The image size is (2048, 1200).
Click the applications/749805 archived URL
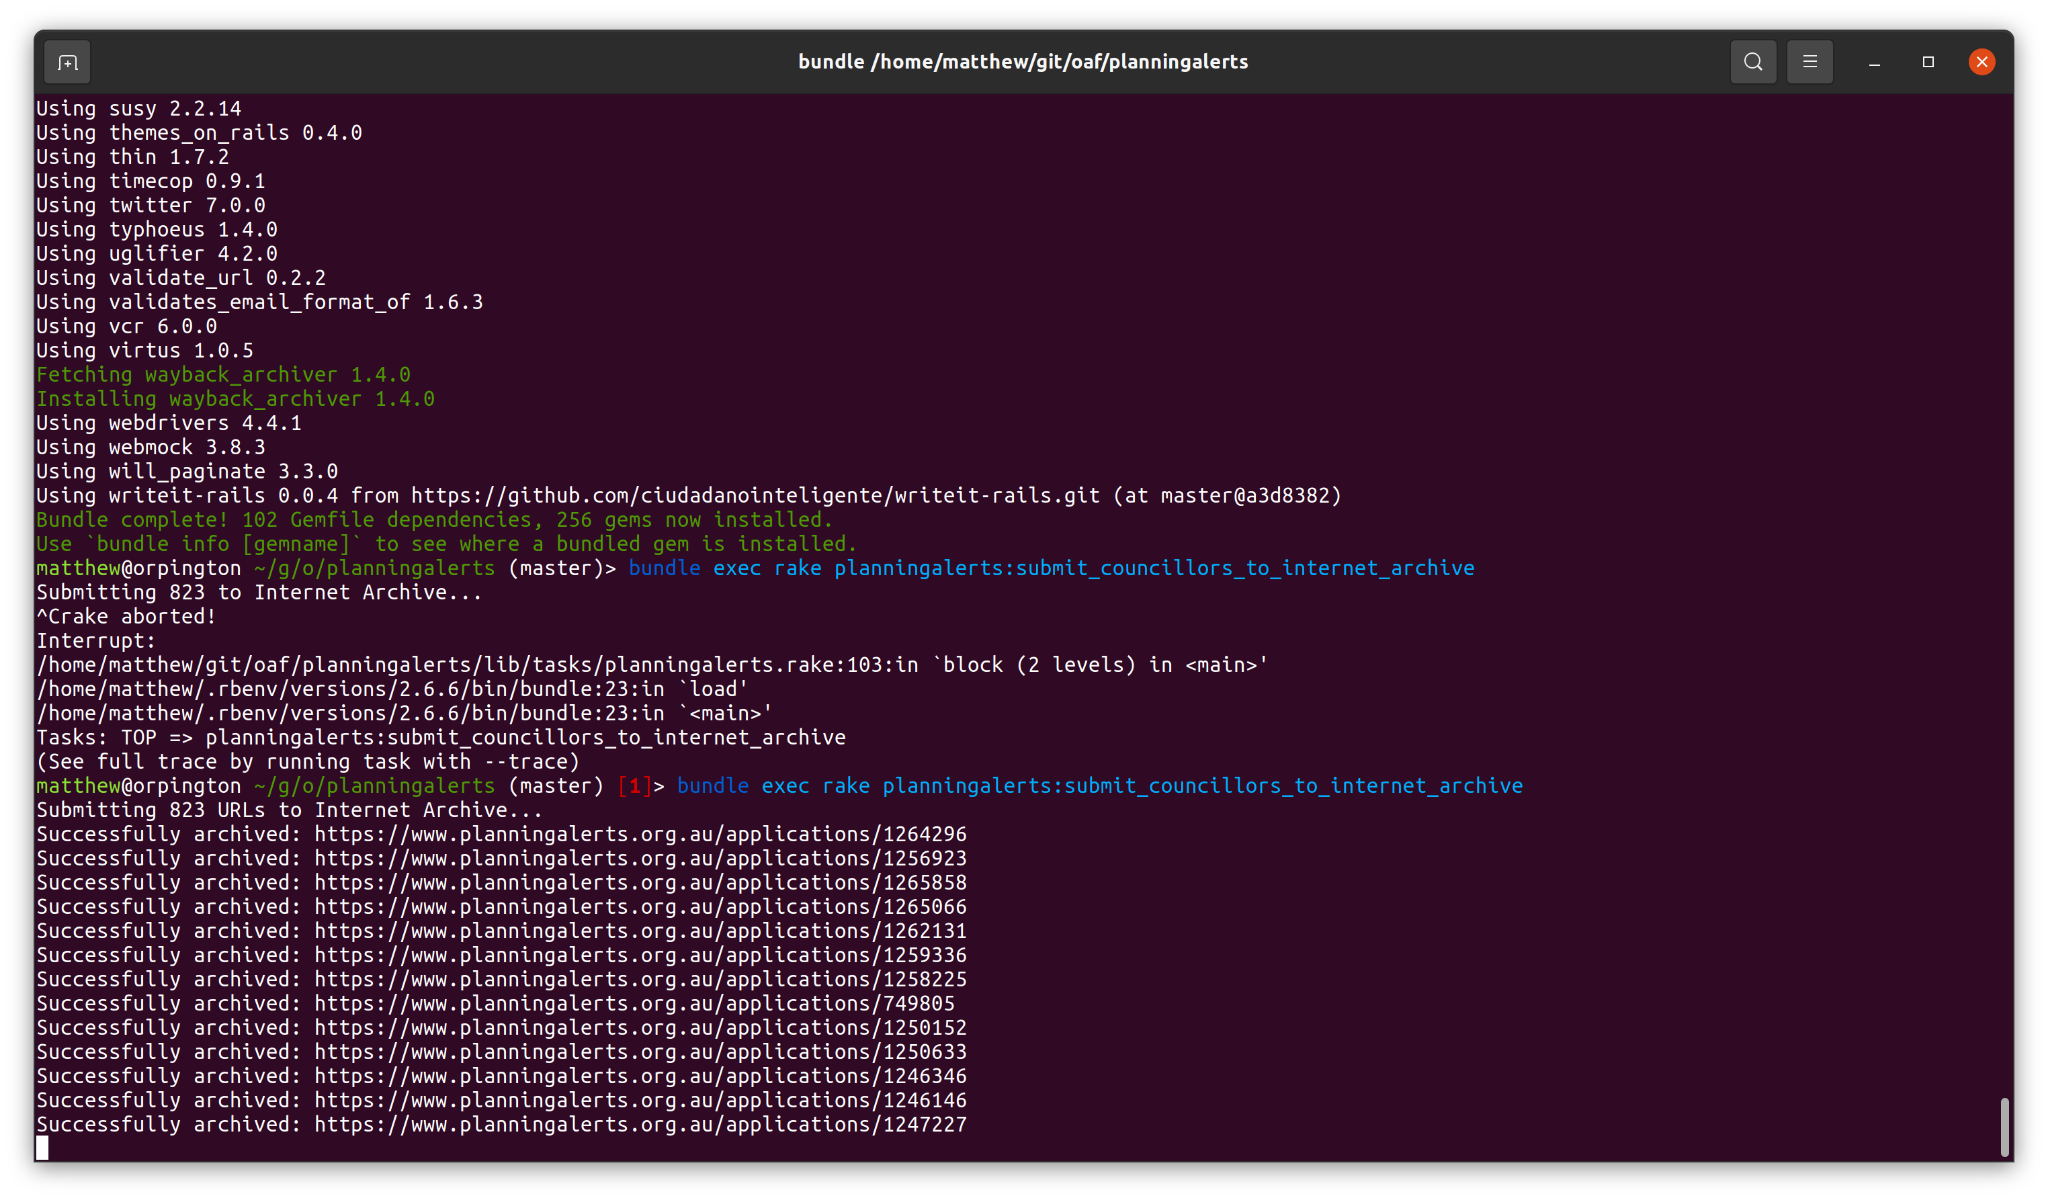[634, 1004]
